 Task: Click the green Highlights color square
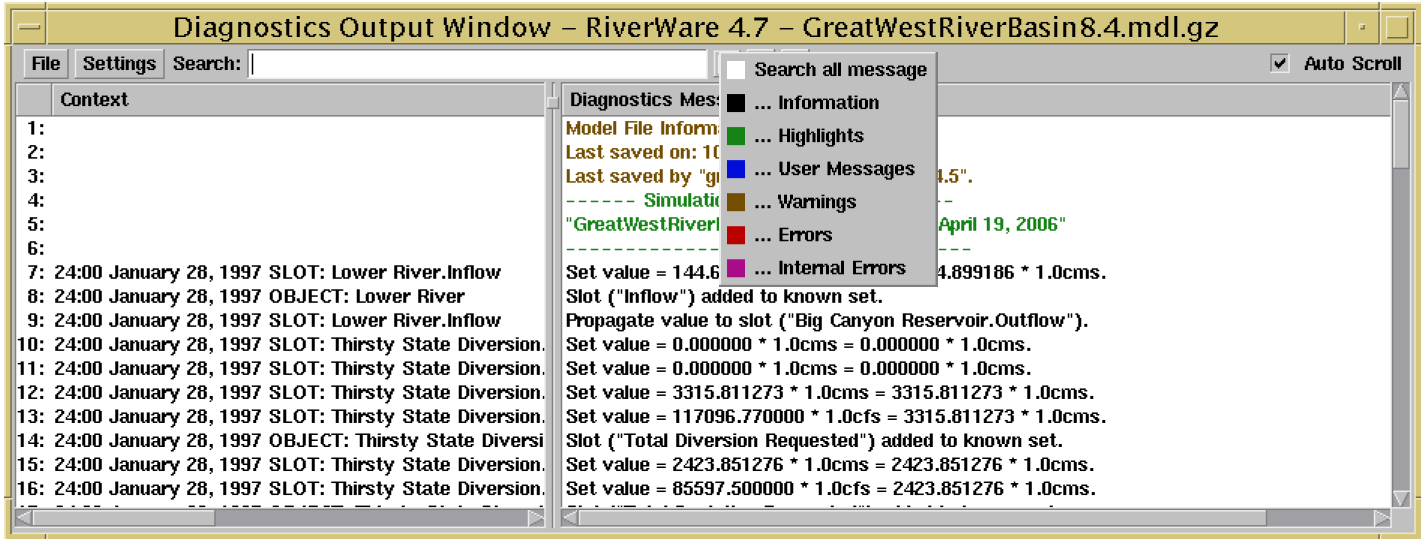click(x=736, y=136)
